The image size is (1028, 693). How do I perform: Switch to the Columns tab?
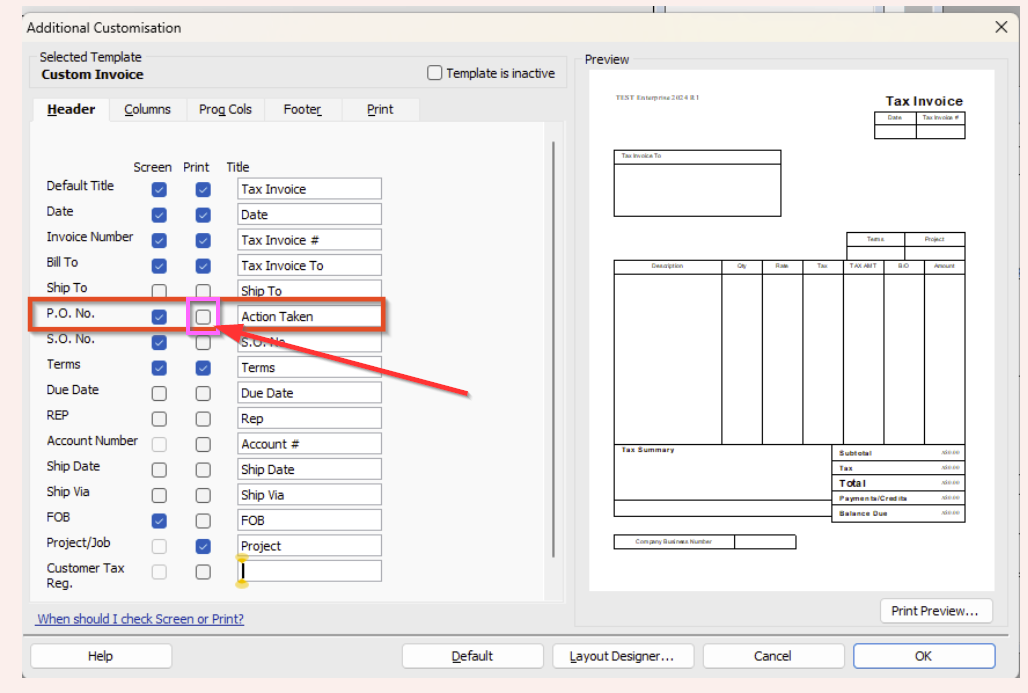pos(147,109)
